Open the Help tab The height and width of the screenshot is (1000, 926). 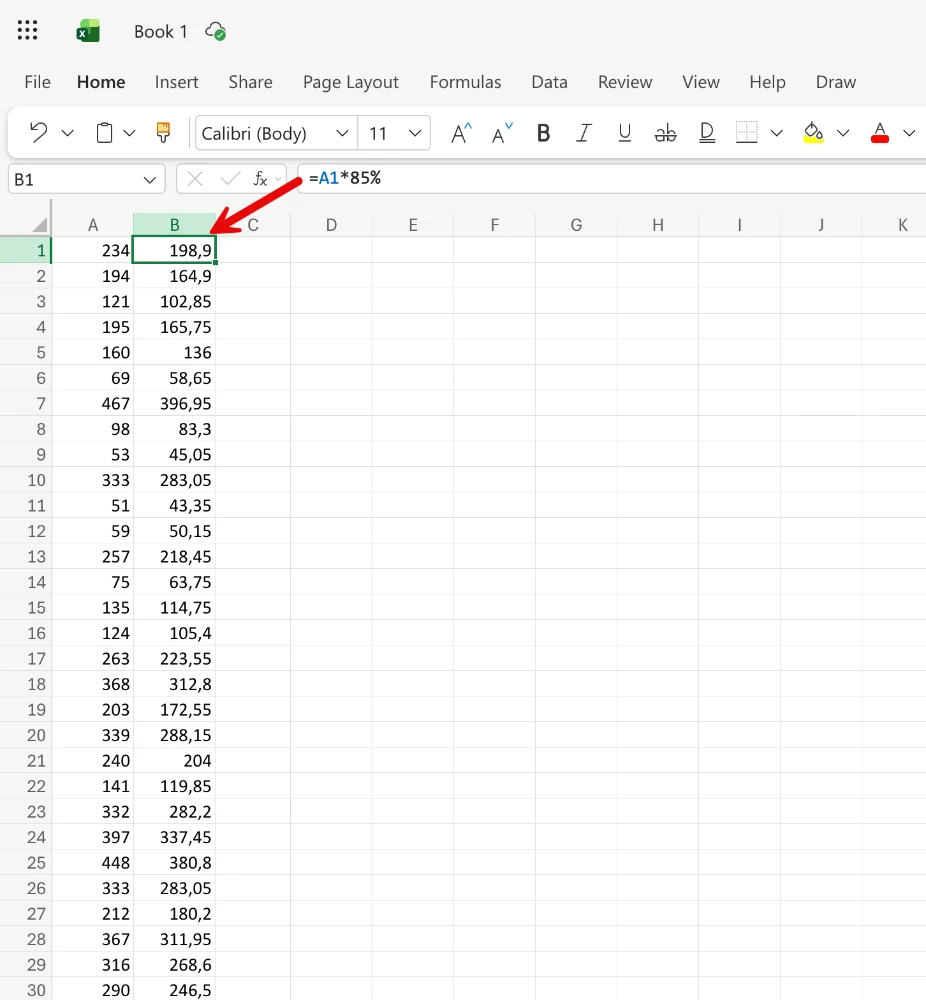coord(767,82)
